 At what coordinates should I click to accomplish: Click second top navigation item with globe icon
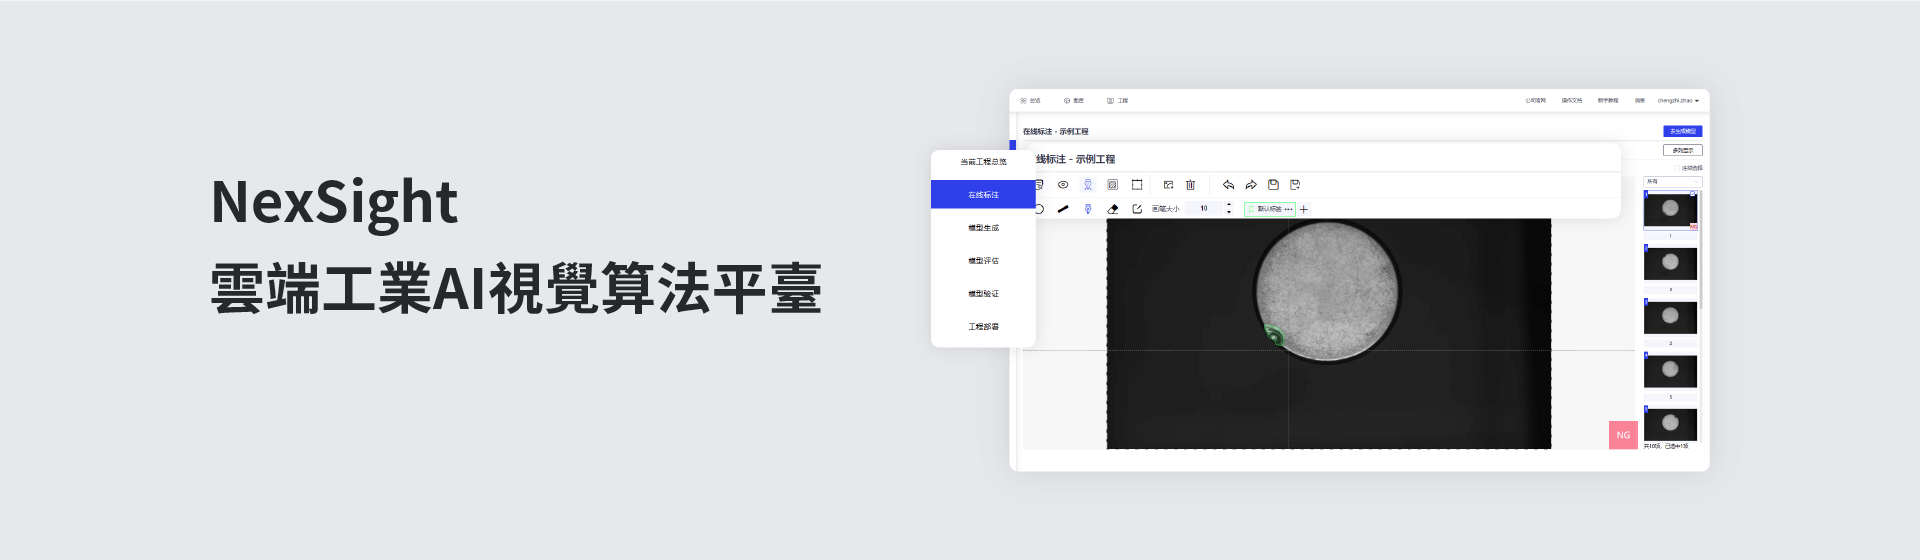click(x=1074, y=101)
